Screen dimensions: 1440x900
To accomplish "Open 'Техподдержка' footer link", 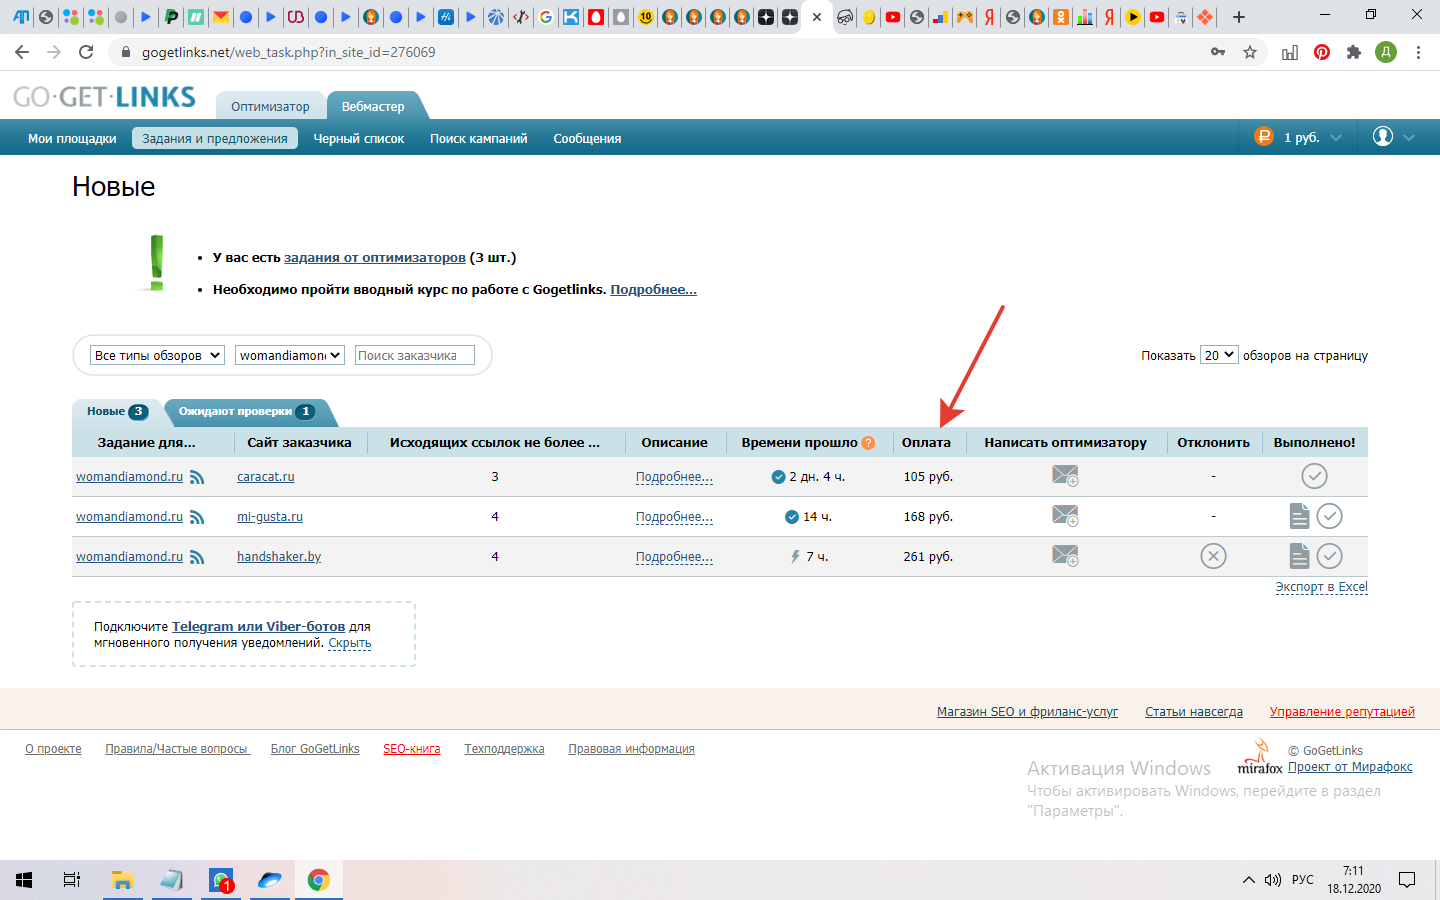I will (x=504, y=749).
